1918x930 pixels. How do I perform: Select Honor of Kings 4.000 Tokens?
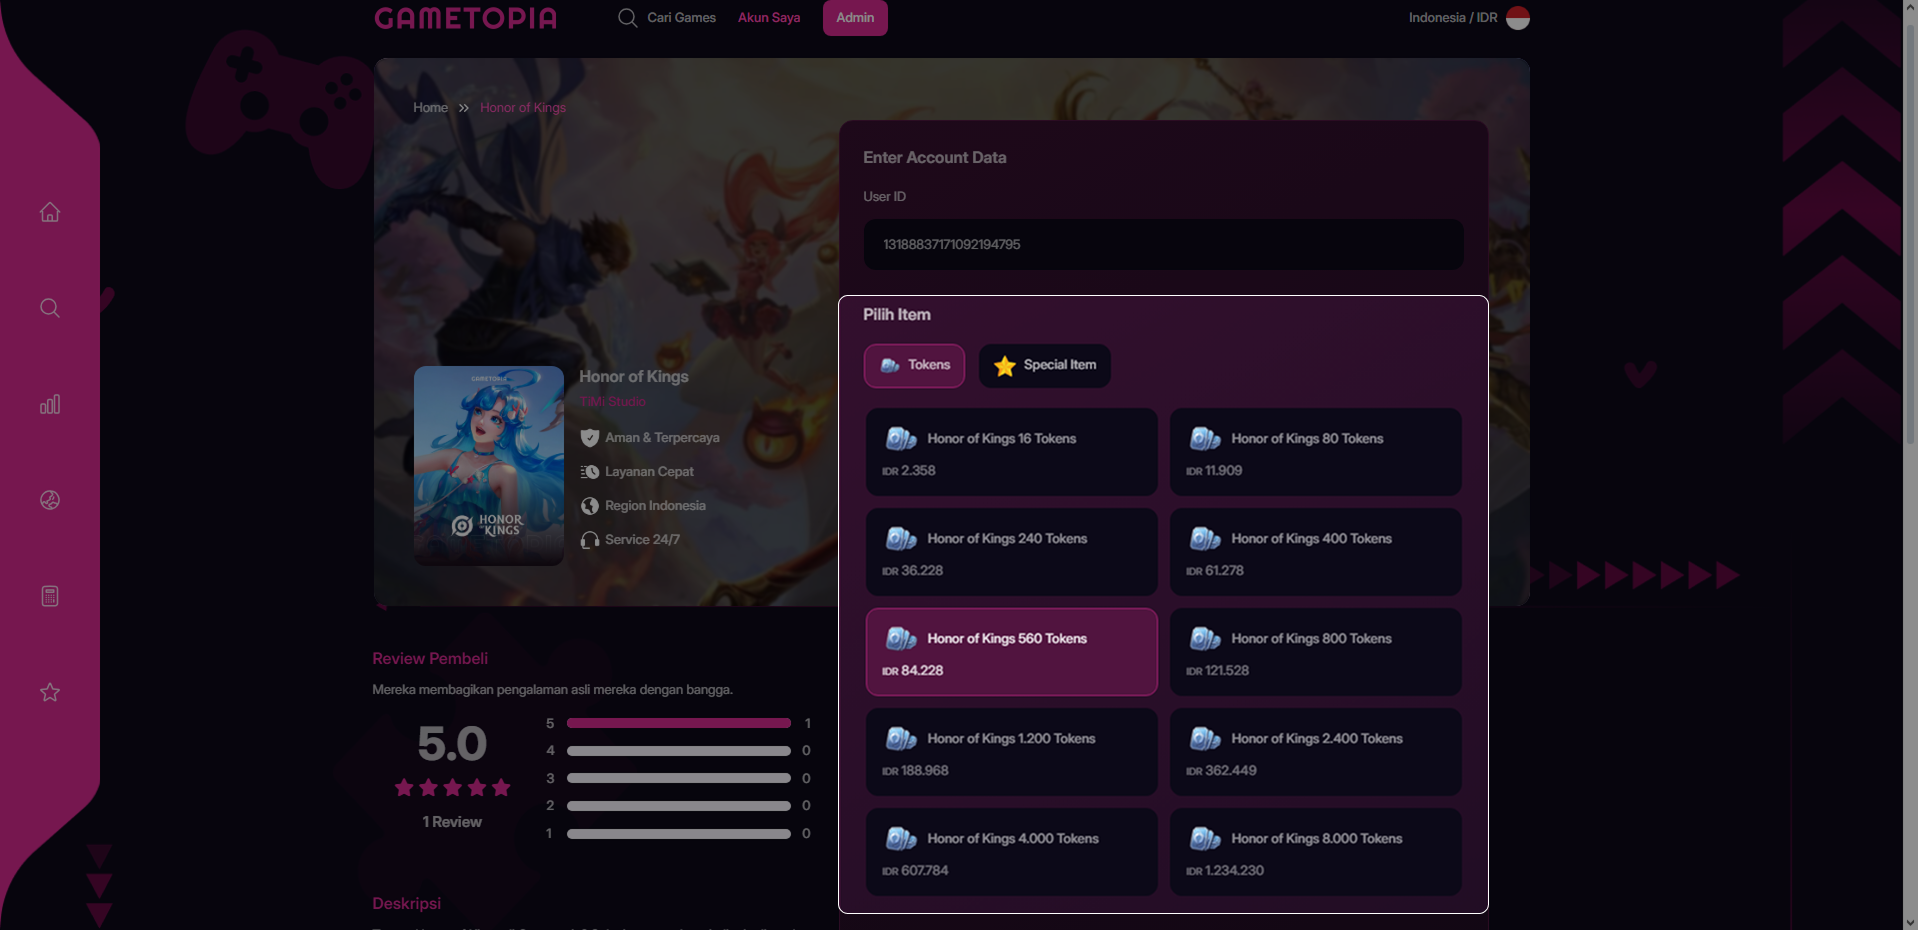point(1011,852)
